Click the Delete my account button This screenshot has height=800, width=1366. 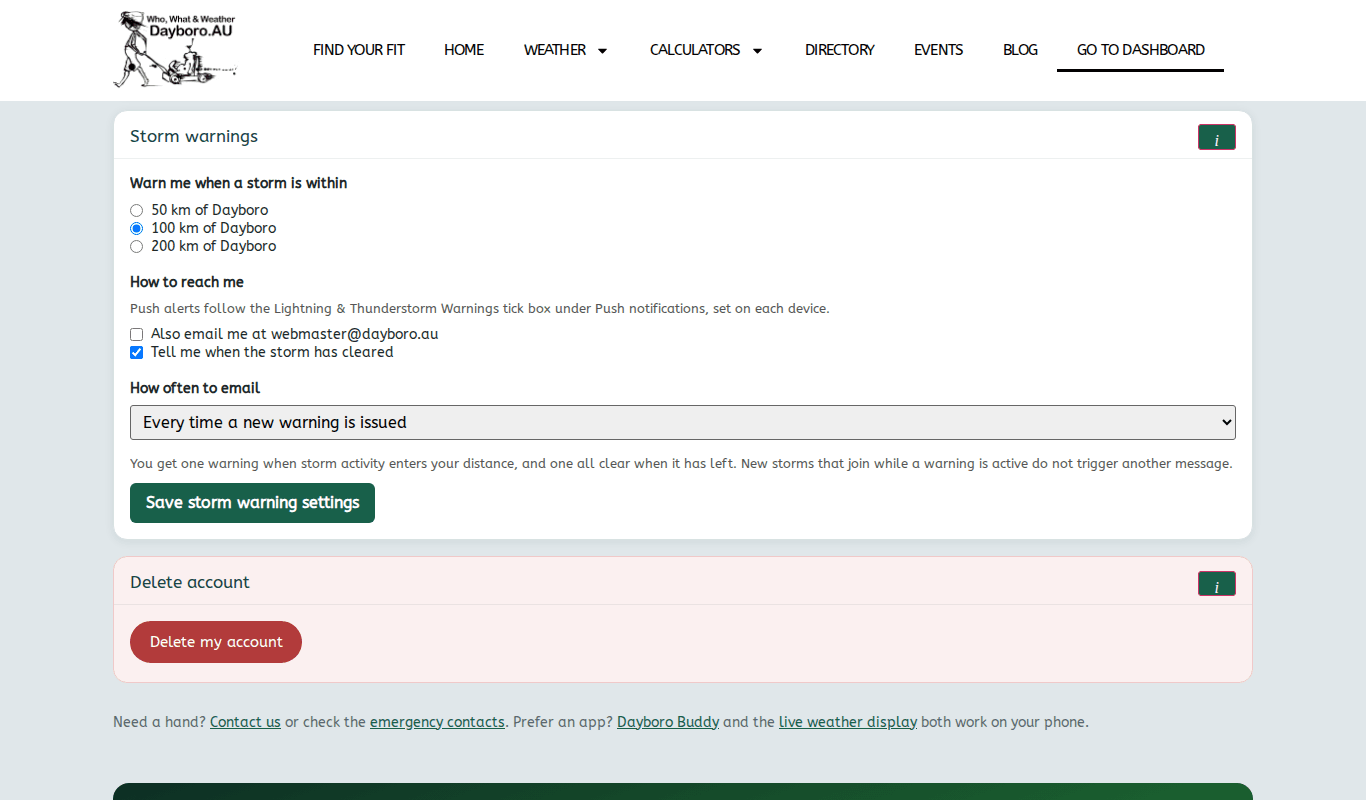click(216, 642)
